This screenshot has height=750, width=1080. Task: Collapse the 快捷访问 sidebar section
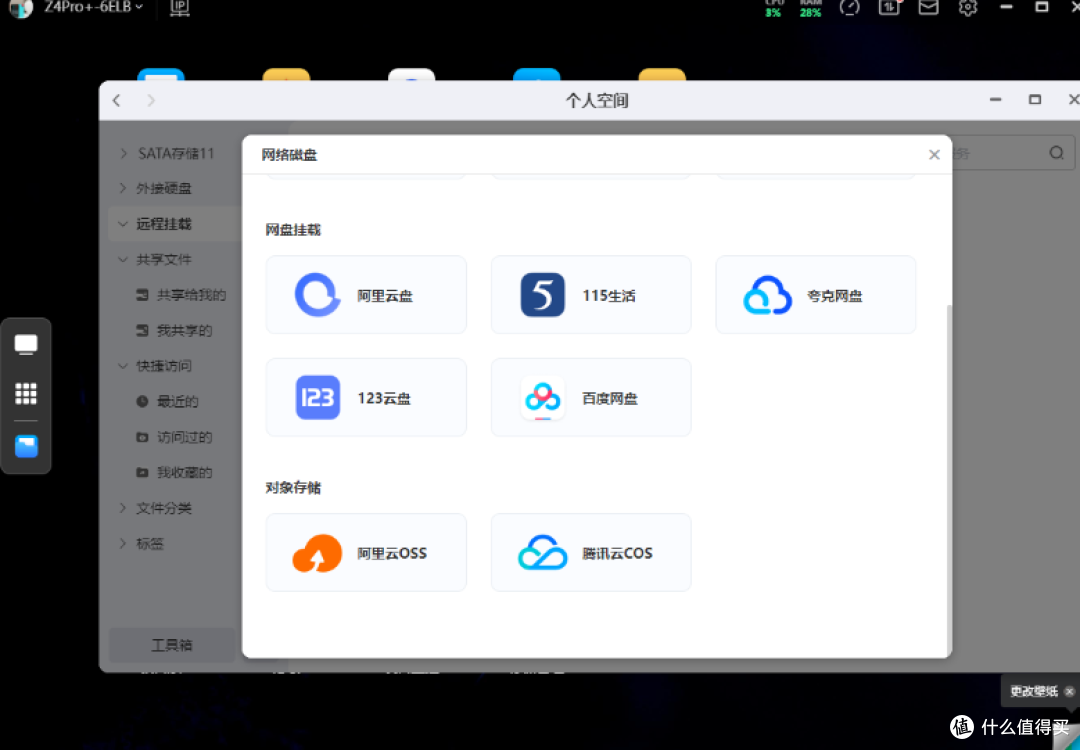point(123,366)
